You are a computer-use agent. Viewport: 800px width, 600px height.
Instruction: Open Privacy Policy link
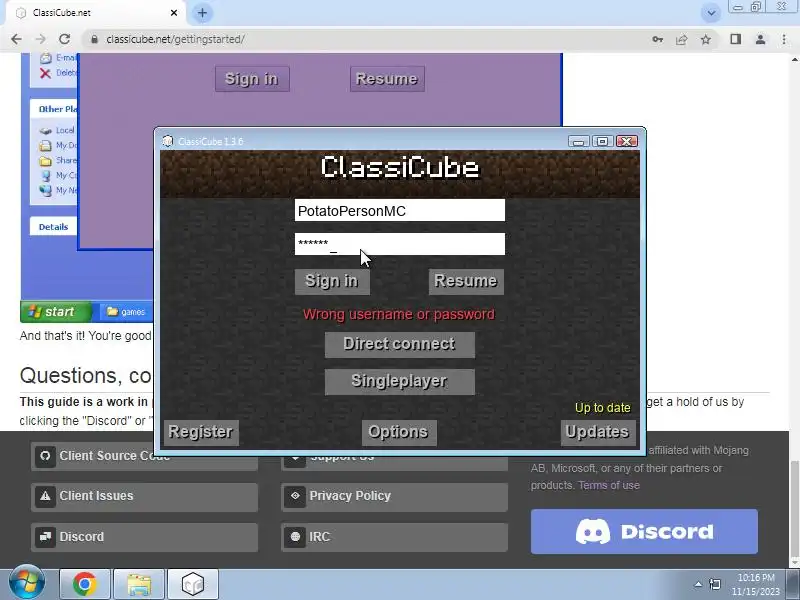394,496
